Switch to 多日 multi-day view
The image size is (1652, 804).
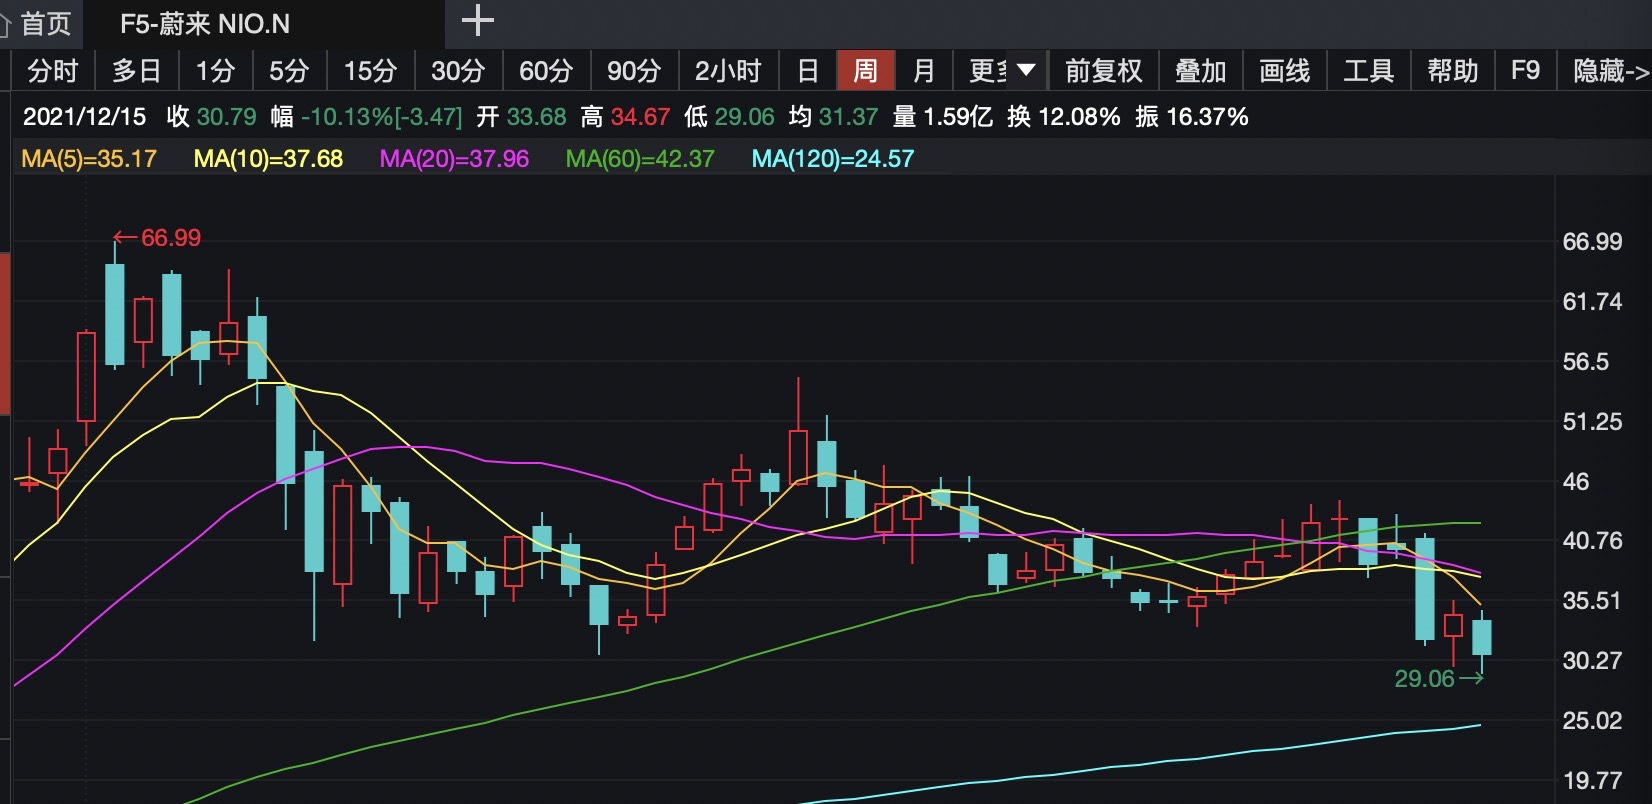(137, 71)
